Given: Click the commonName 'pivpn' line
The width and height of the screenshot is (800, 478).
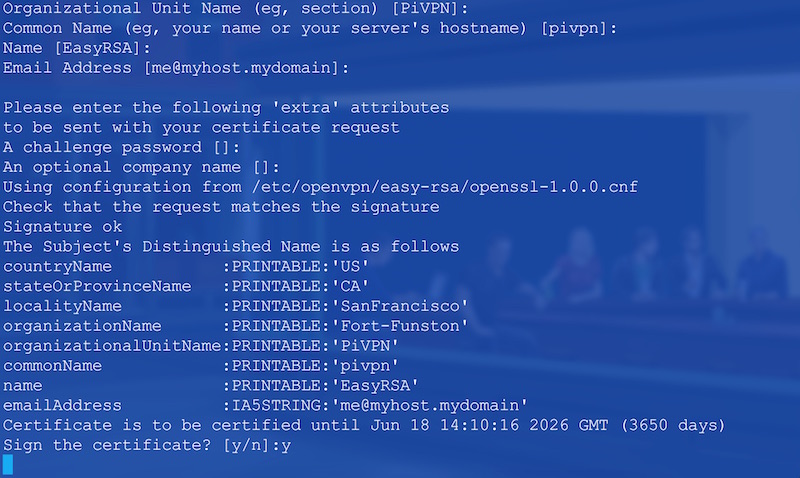Looking at the screenshot, I should click(x=201, y=366).
